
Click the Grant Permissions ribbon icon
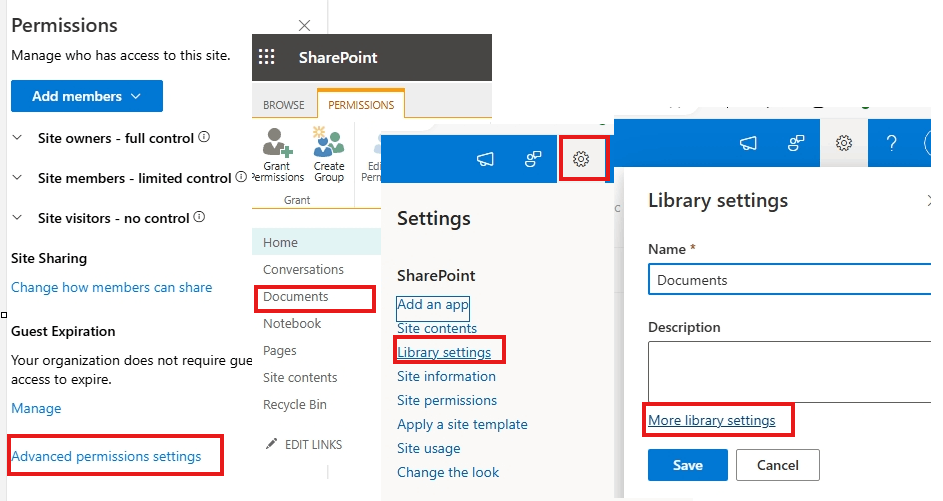[277, 143]
